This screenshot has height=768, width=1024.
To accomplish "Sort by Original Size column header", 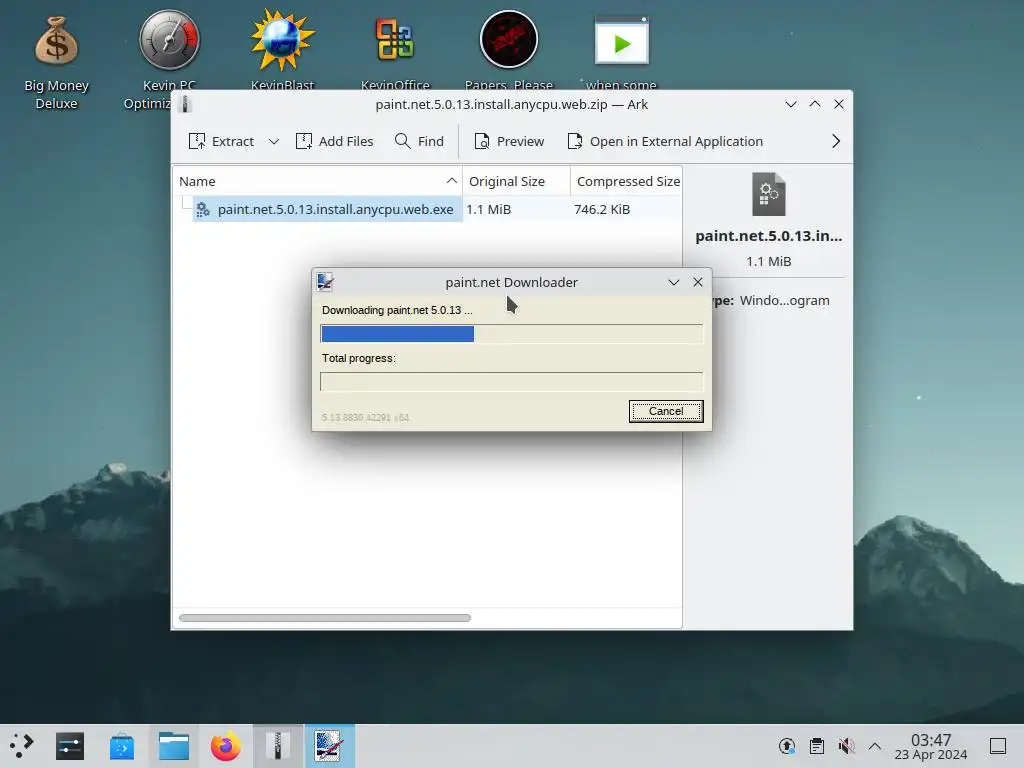I will click(x=516, y=181).
